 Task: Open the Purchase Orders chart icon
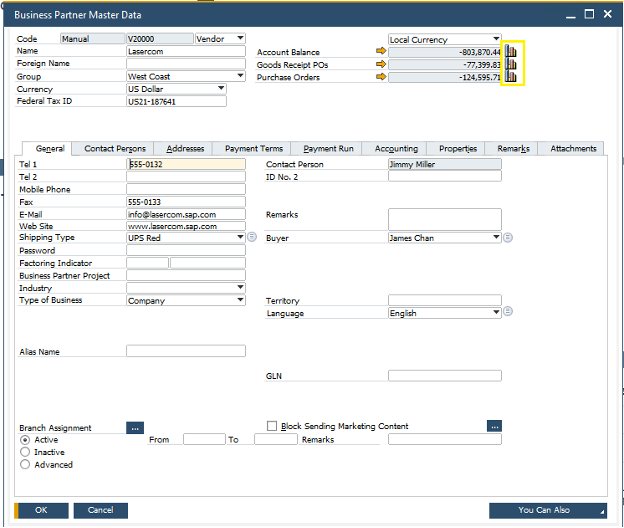tap(511, 77)
